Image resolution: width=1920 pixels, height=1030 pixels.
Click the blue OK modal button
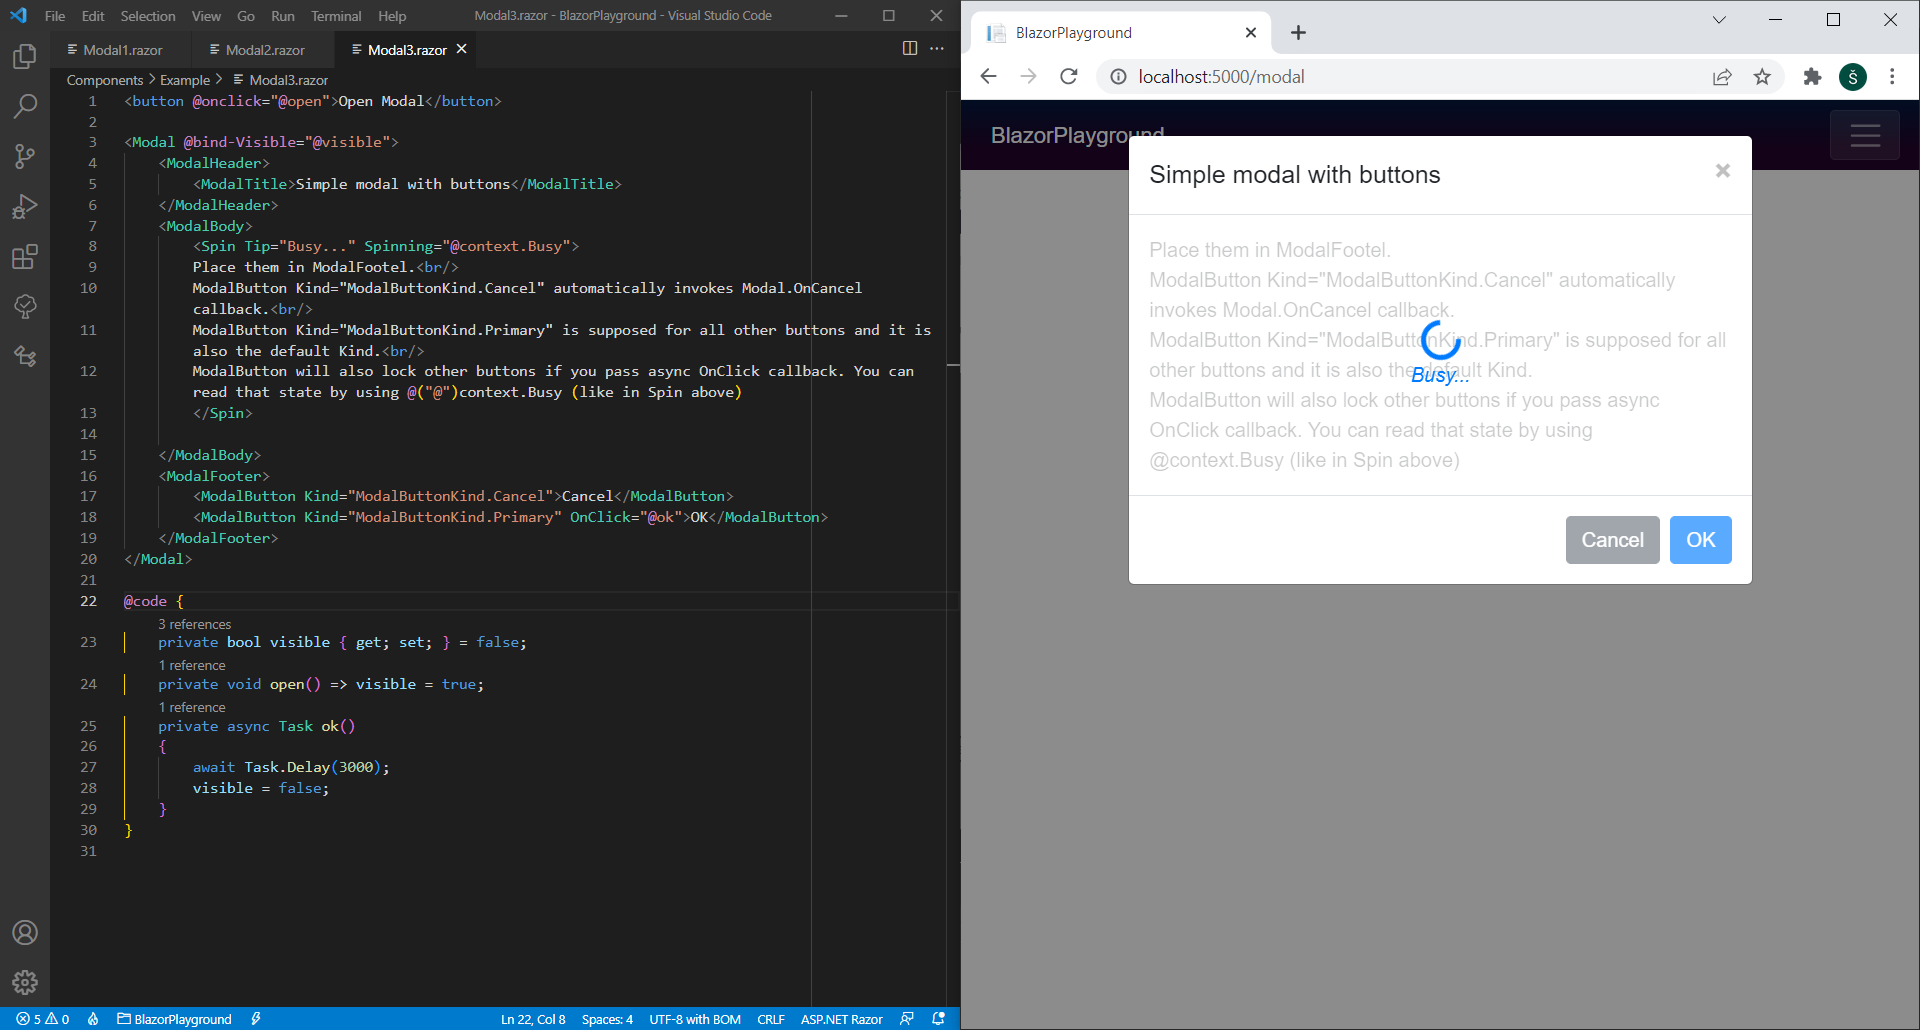[x=1700, y=540]
